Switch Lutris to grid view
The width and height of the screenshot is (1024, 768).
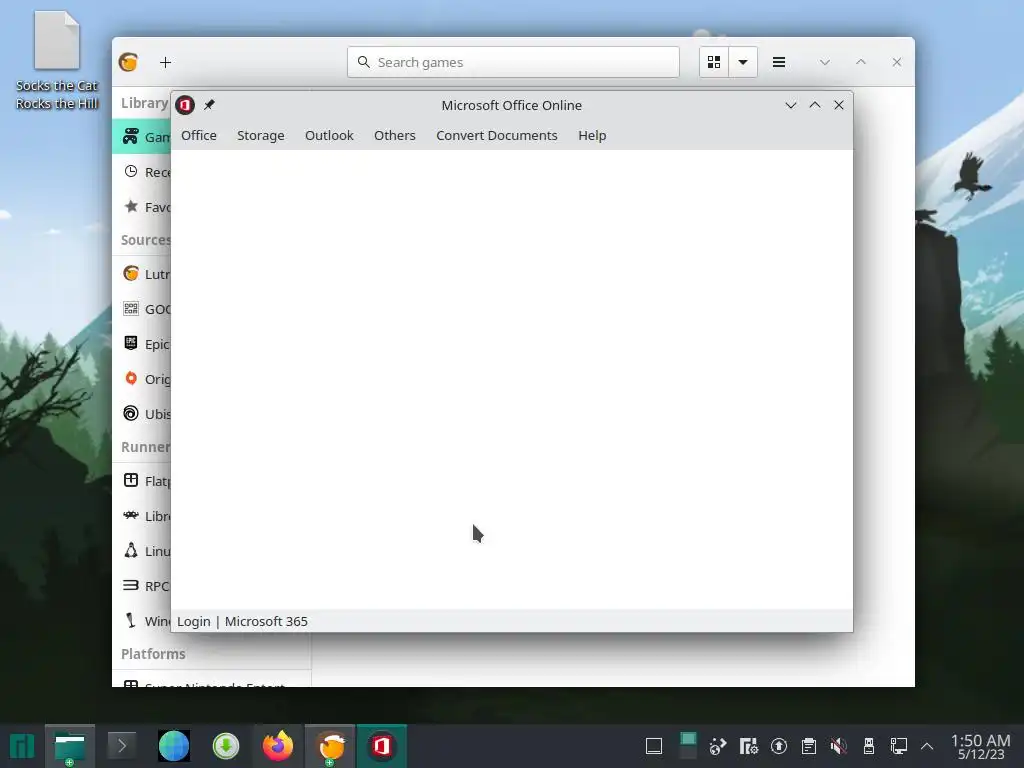pyautogui.click(x=714, y=62)
